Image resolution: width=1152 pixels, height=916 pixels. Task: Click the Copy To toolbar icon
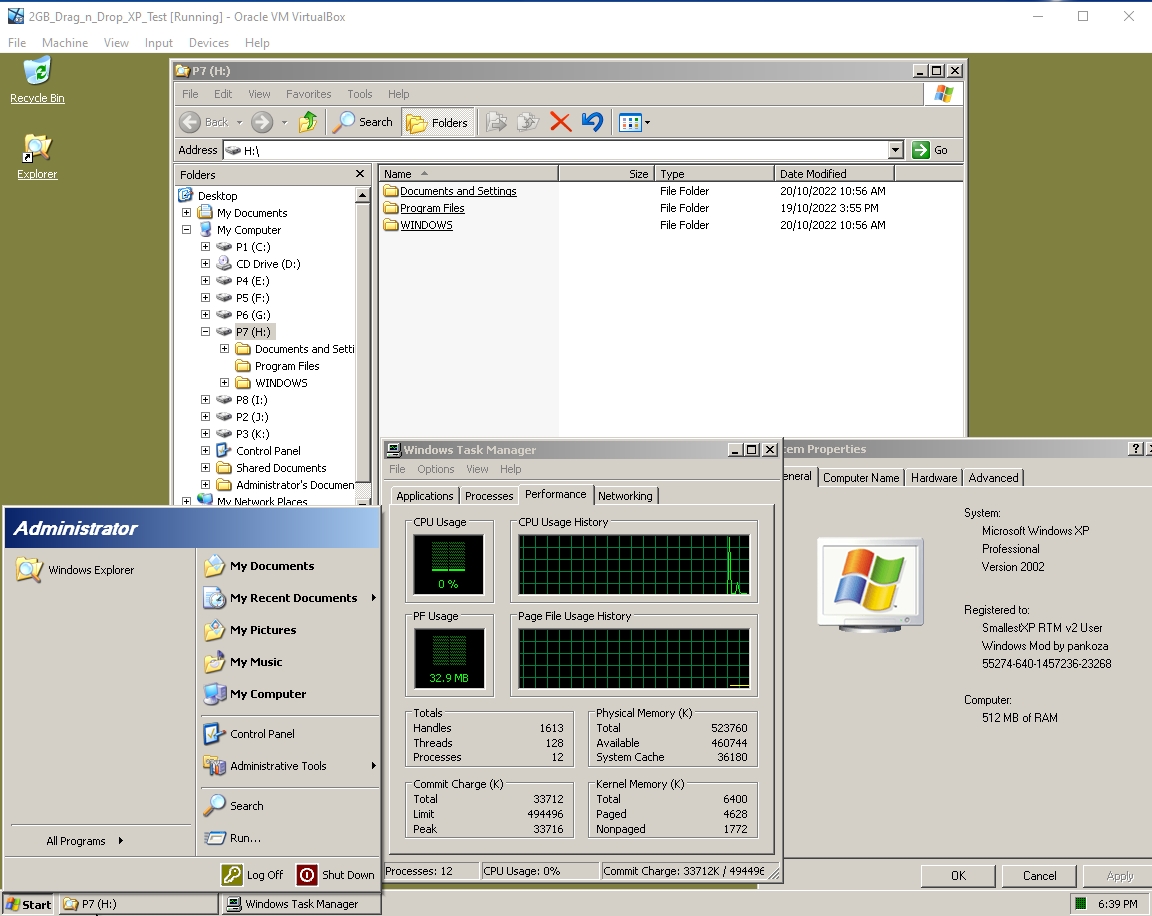coord(528,122)
